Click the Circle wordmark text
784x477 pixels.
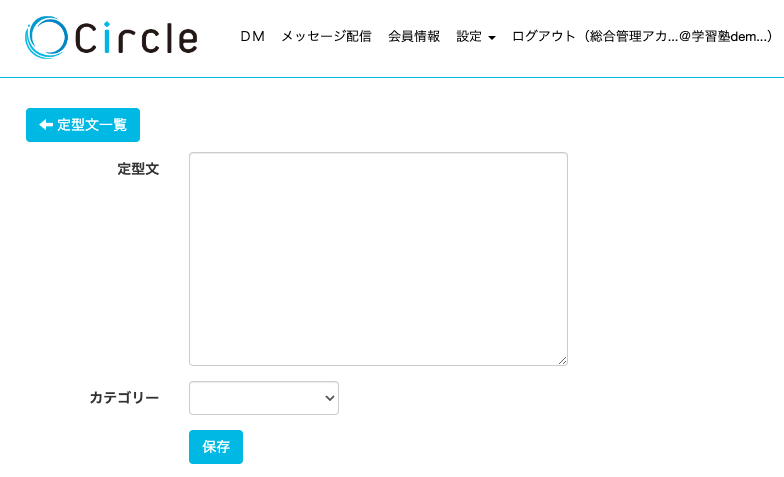point(136,38)
